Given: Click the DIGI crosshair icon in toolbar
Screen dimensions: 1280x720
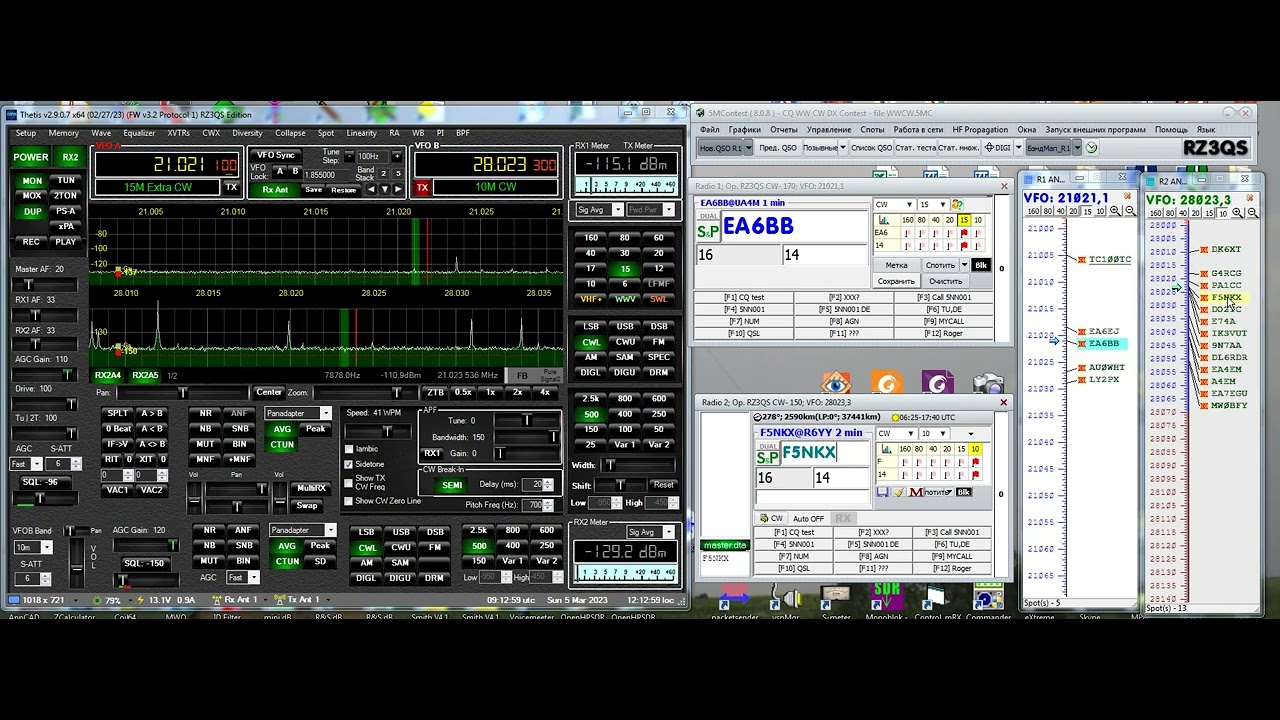Looking at the screenshot, I should (988, 148).
